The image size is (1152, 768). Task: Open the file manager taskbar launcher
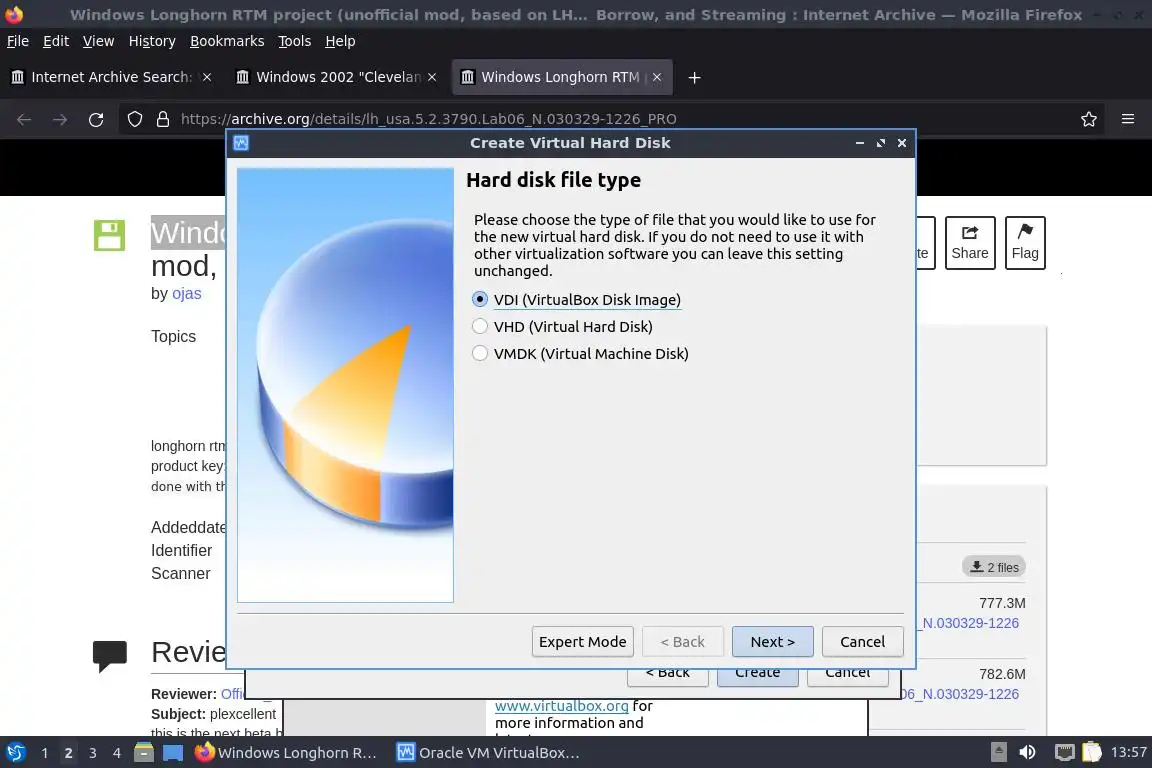pyautogui.click(x=144, y=753)
